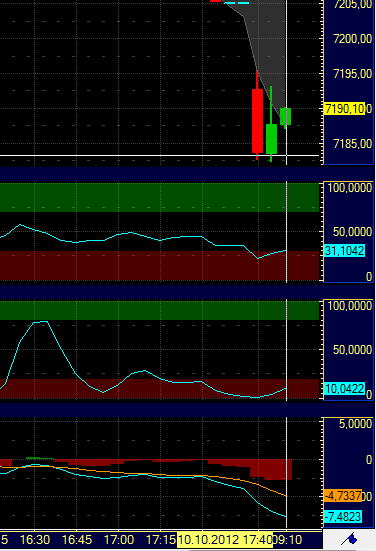Viewport: 376px width, 551px height.
Task: Click the 16:30 label on the time axis
Action: 35,539
